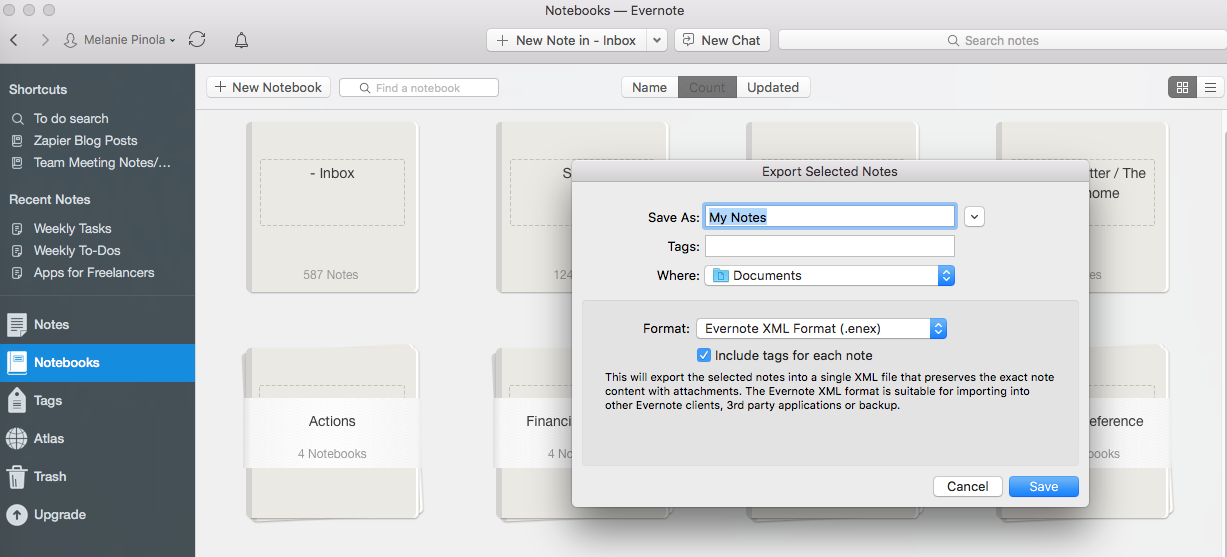Open Trash in the sidebar
Image resolution: width=1227 pixels, height=557 pixels.
tap(49, 476)
